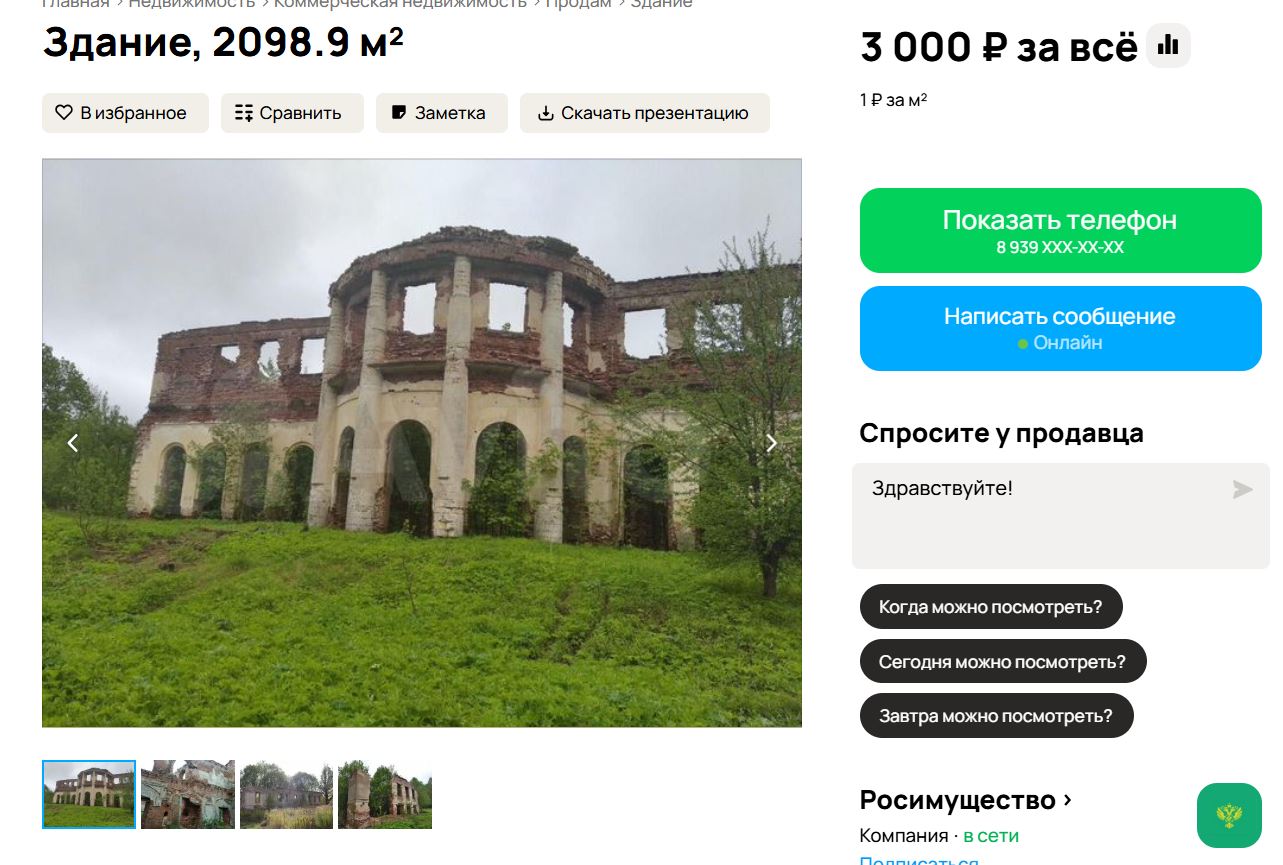Choose 'Когда можно посмотреть?' quick question
The height and width of the screenshot is (865, 1283).
[x=991, y=607]
